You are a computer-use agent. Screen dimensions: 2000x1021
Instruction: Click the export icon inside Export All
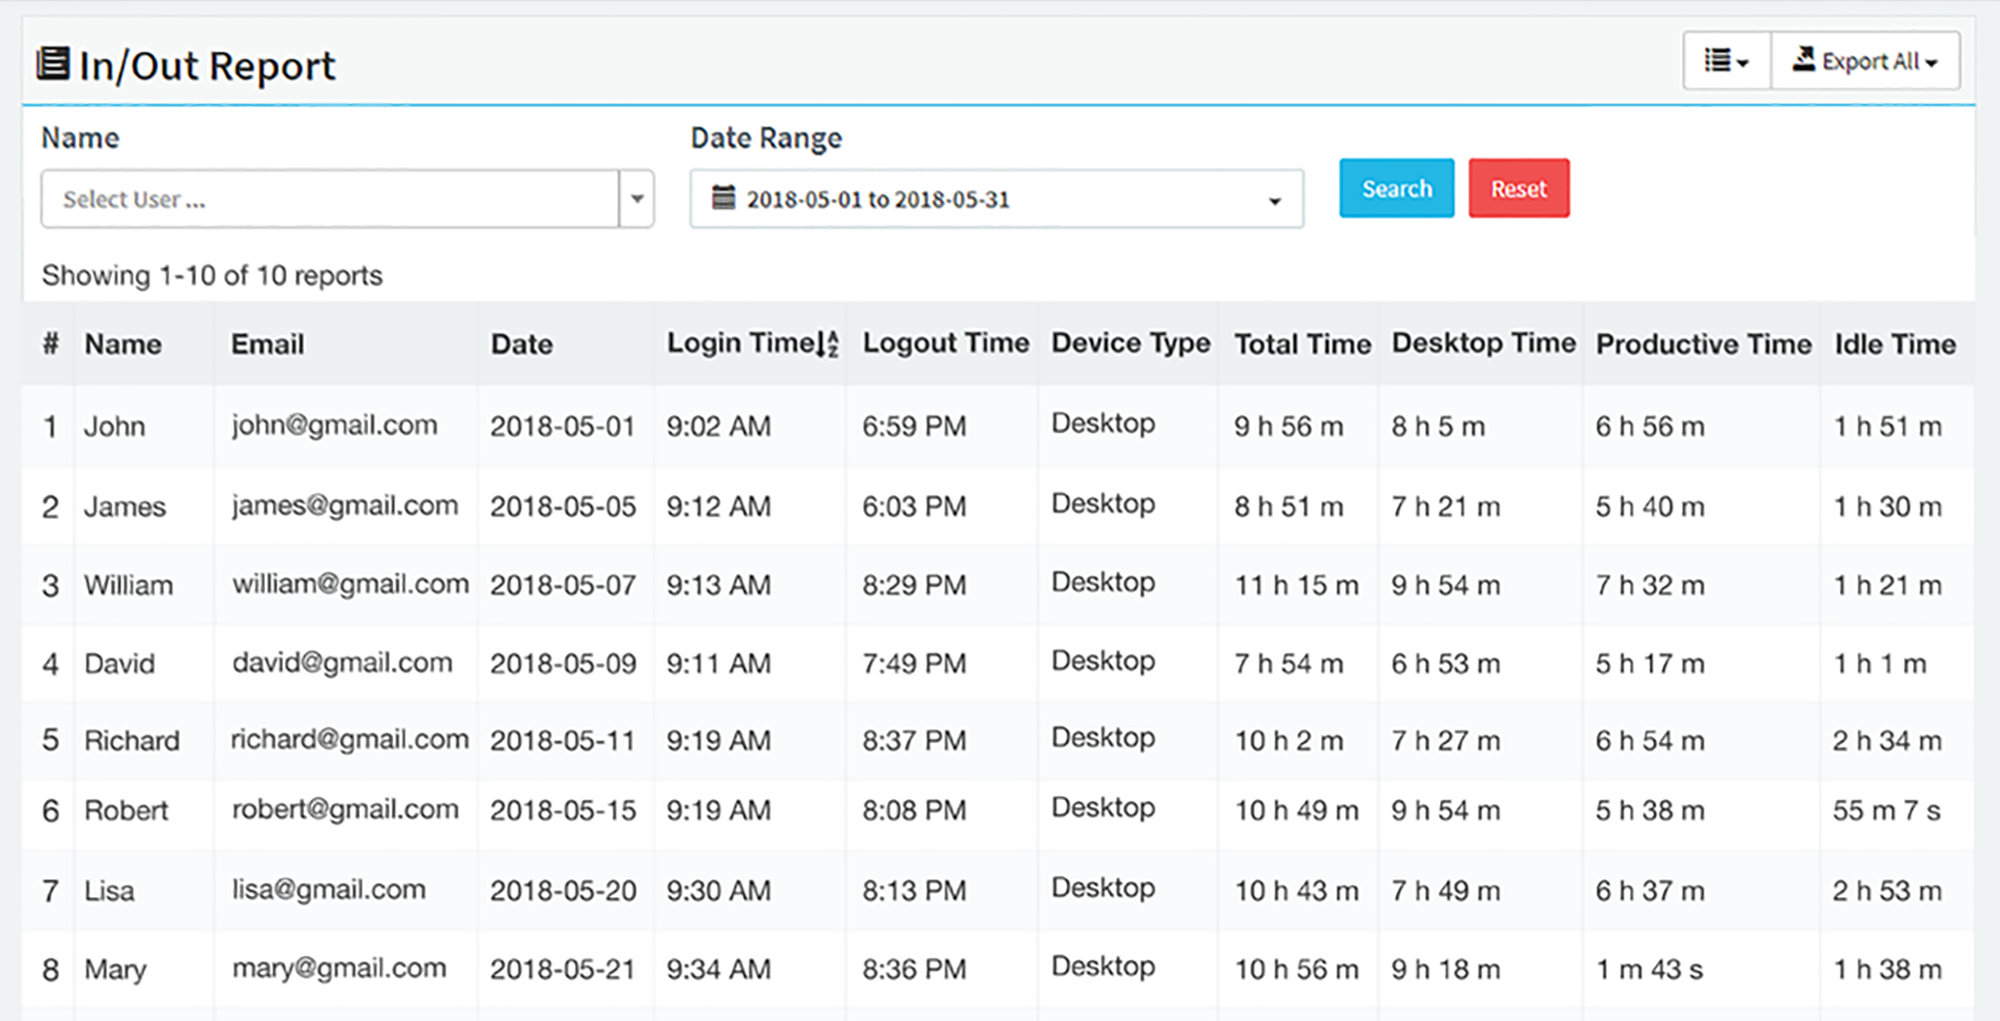tap(1805, 60)
